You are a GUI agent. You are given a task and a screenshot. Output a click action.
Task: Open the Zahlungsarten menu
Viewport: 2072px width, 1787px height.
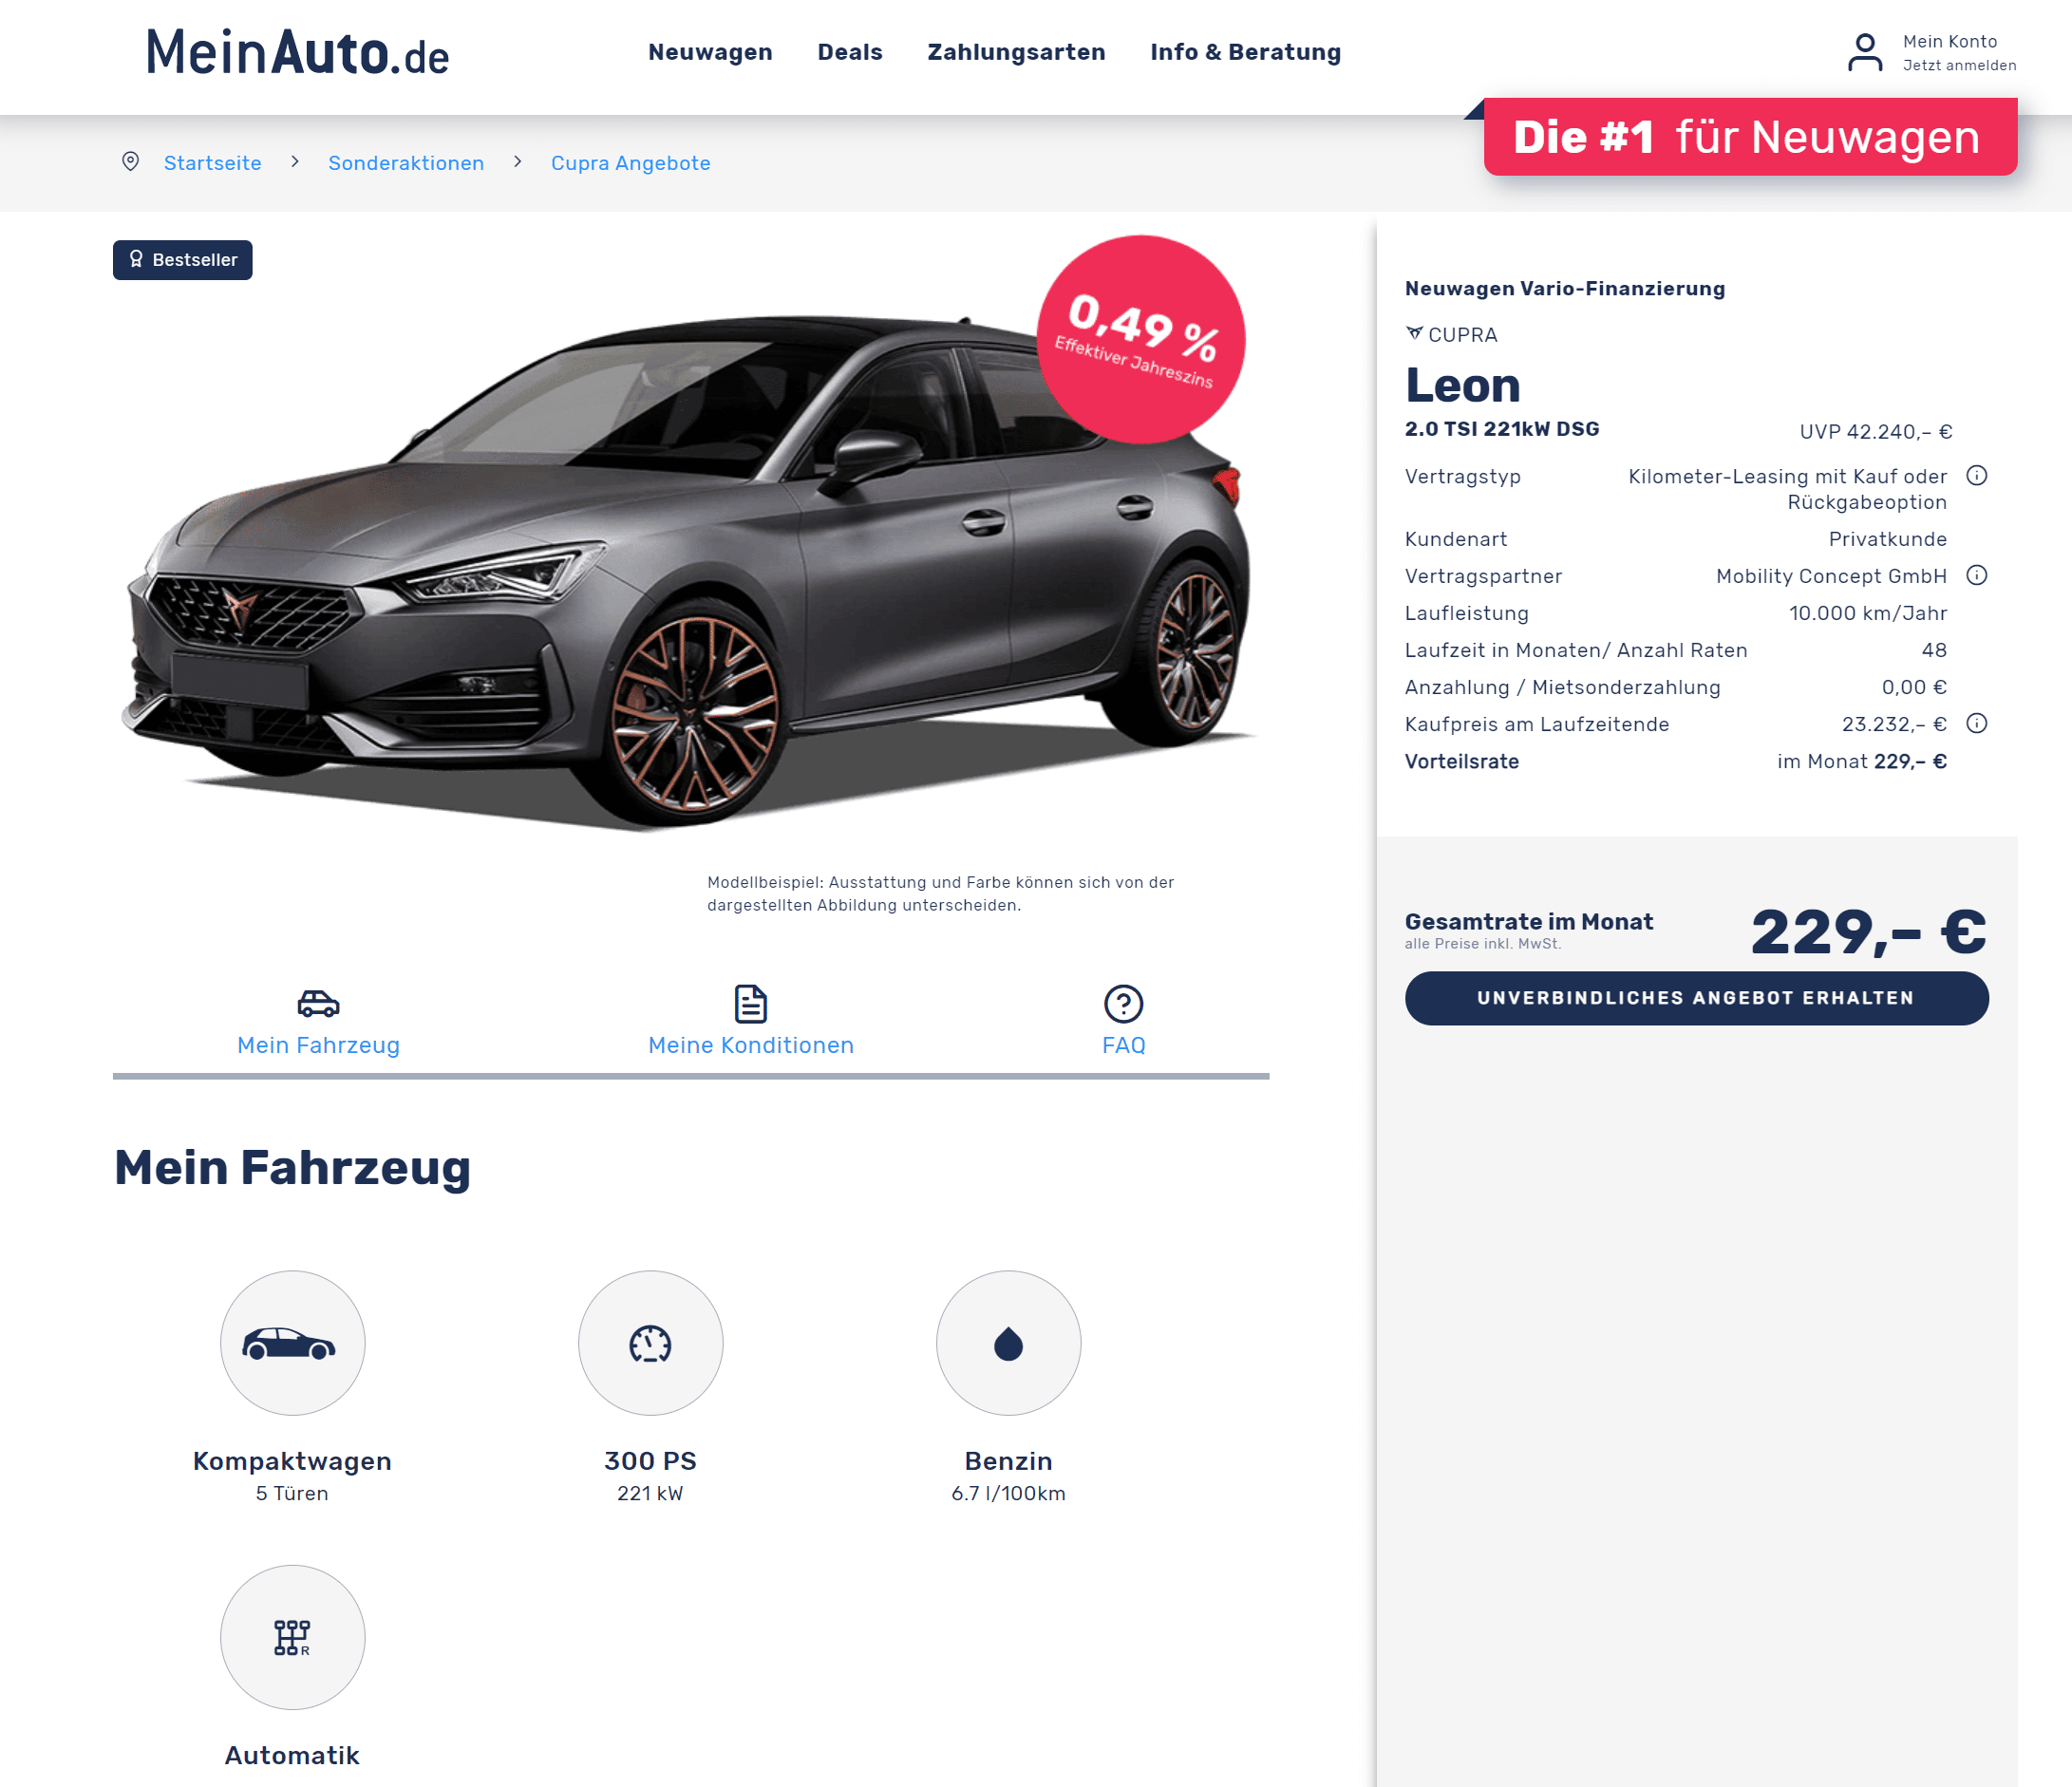pyautogui.click(x=1016, y=52)
